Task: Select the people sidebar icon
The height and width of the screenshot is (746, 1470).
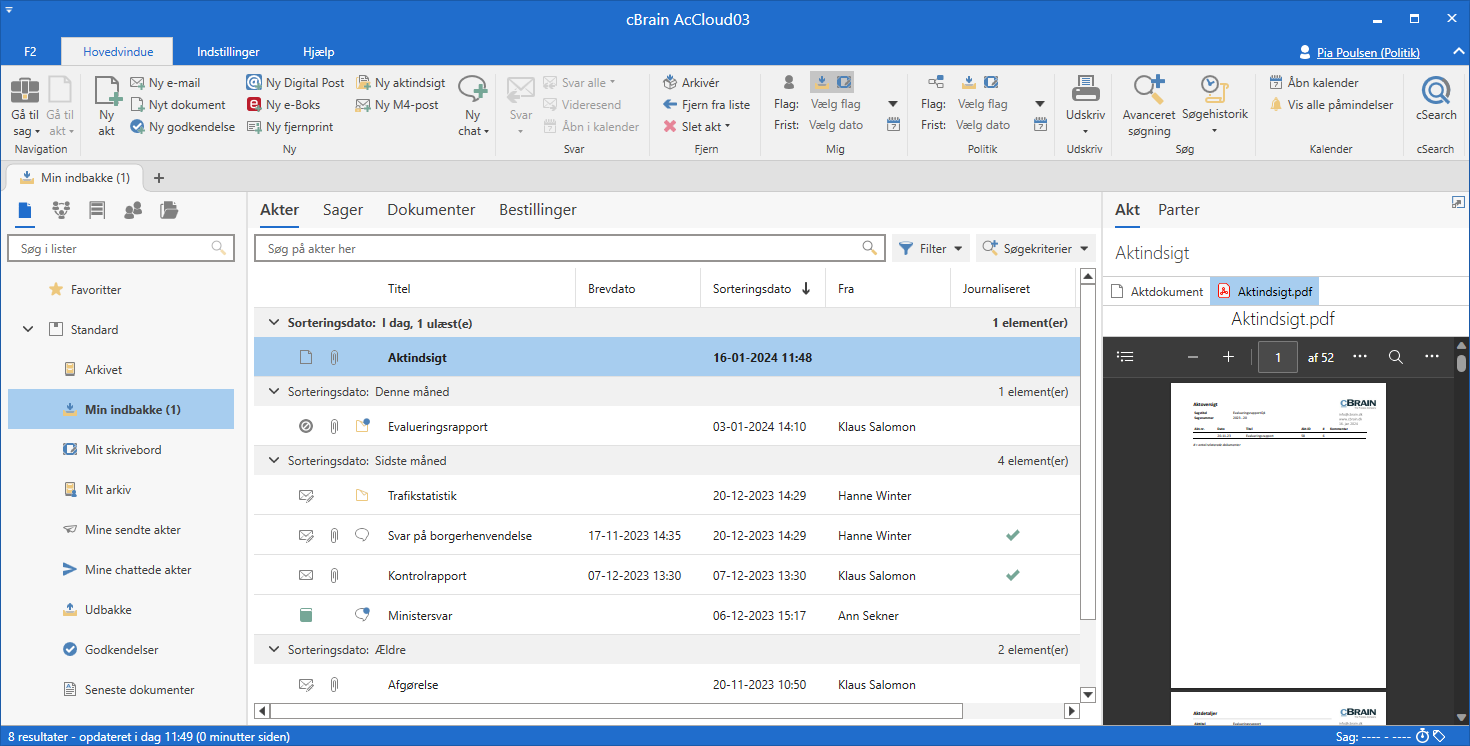Action: tap(133, 210)
